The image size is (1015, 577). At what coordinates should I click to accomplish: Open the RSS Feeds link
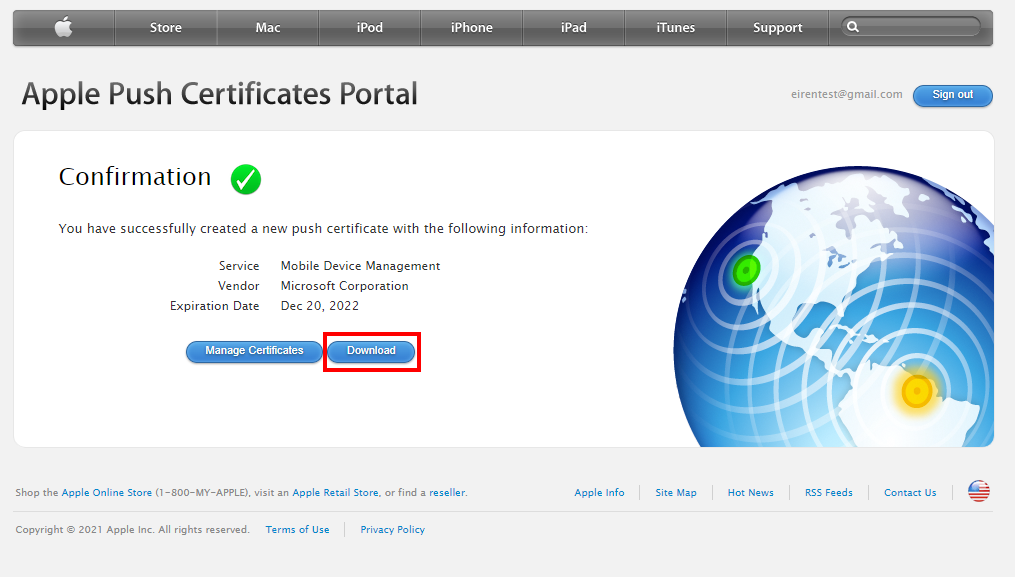829,493
